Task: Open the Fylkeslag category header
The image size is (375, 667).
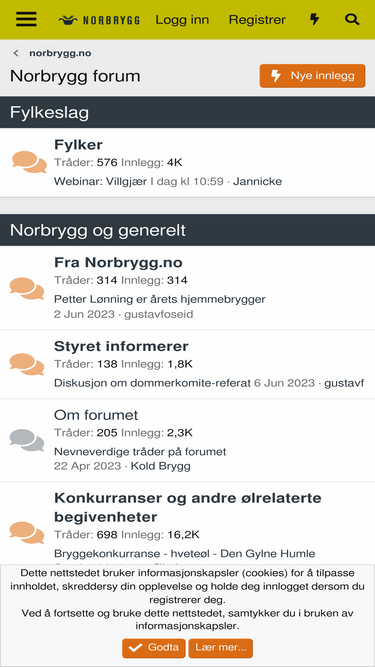Action: tap(49, 113)
